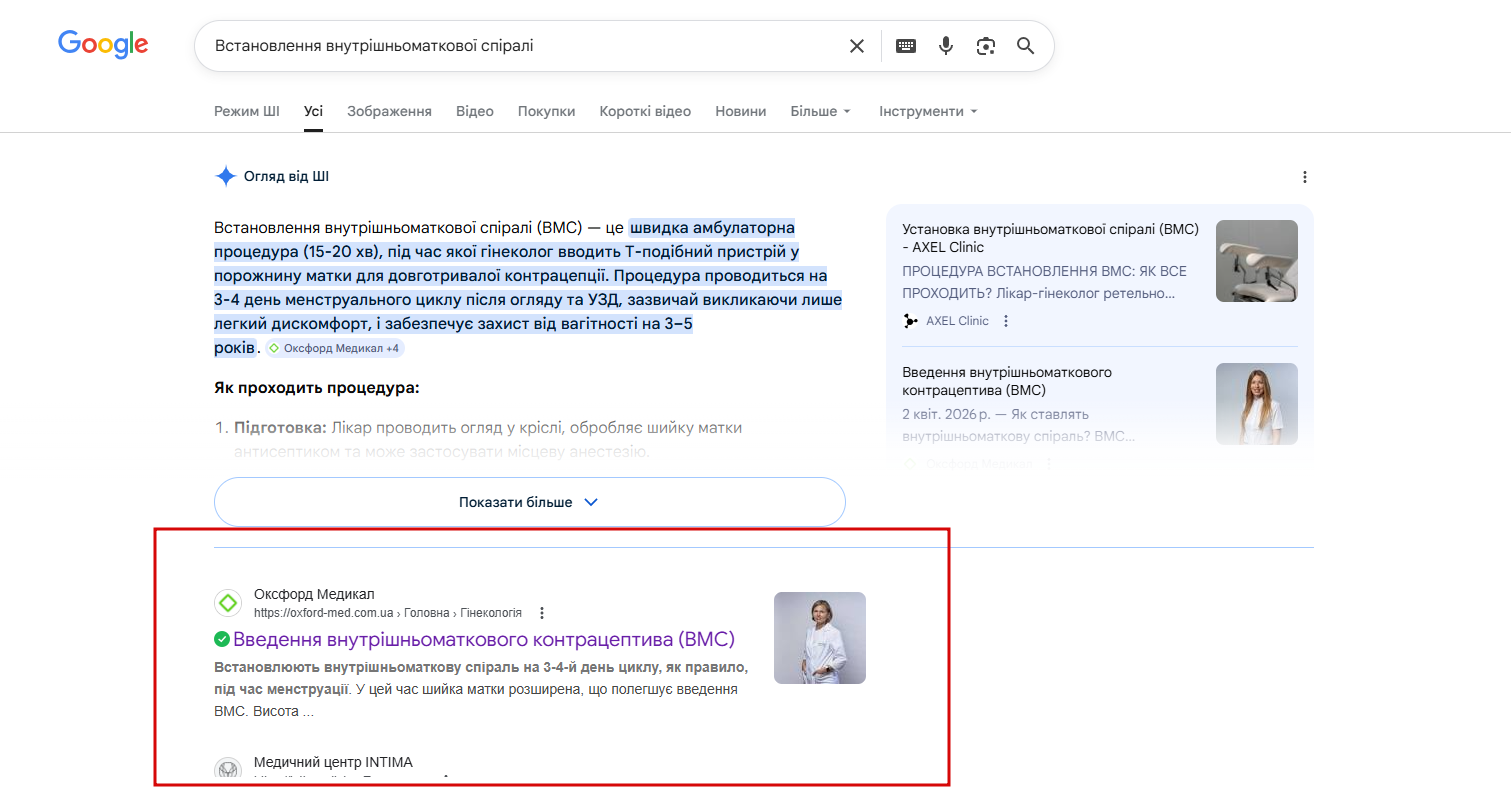Click the magnifying glass search icon

(x=1025, y=46)
